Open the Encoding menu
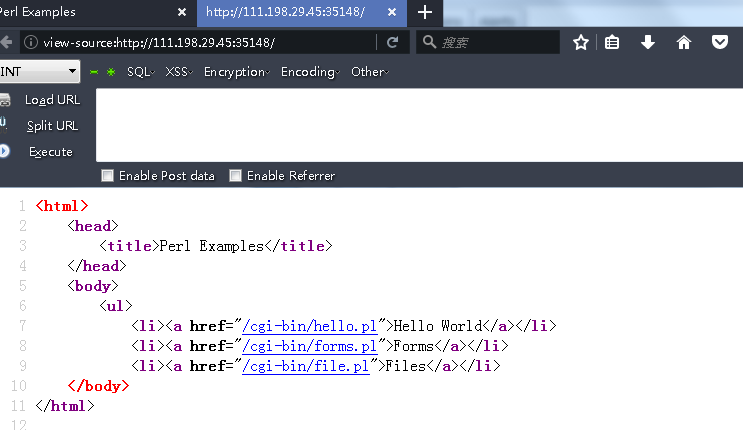 309,72
